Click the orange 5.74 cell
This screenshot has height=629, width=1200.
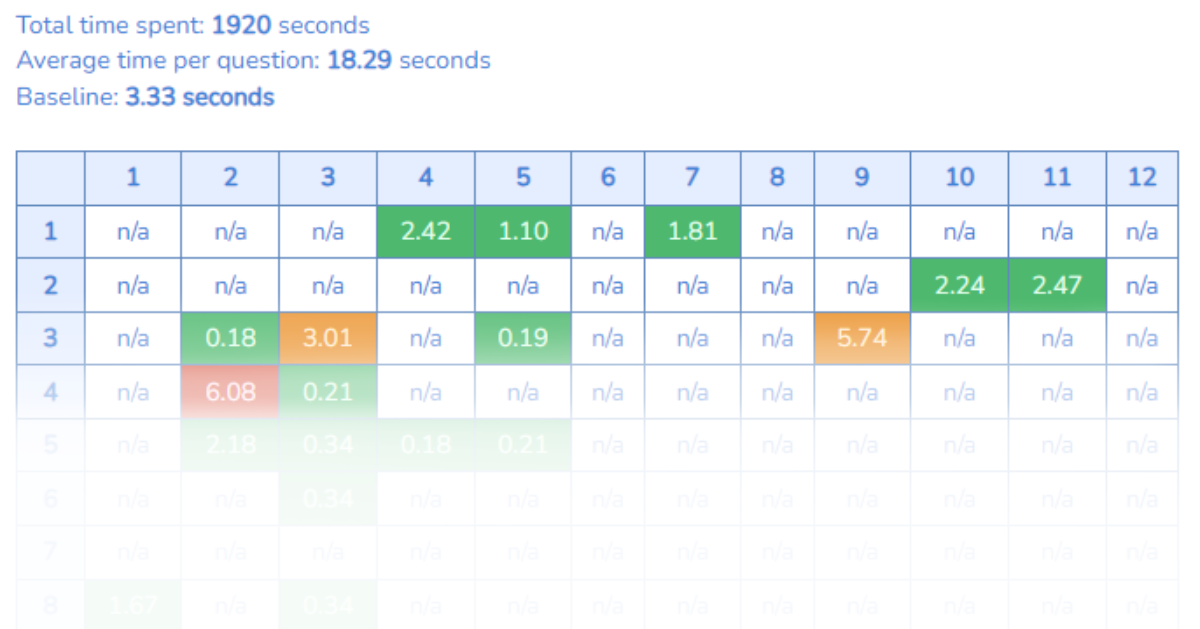click(862, 338)
